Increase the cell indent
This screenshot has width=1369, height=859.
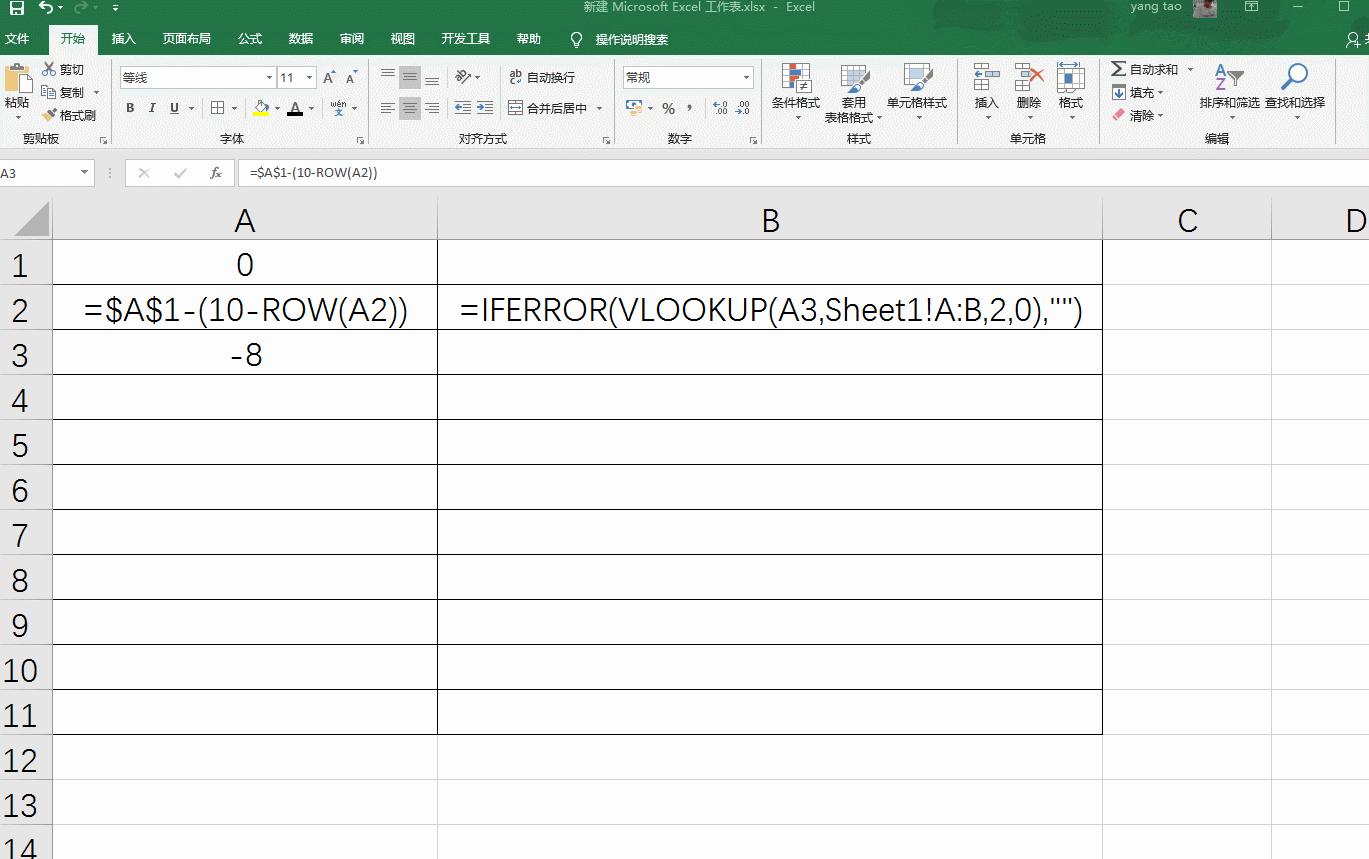point(484,108)
